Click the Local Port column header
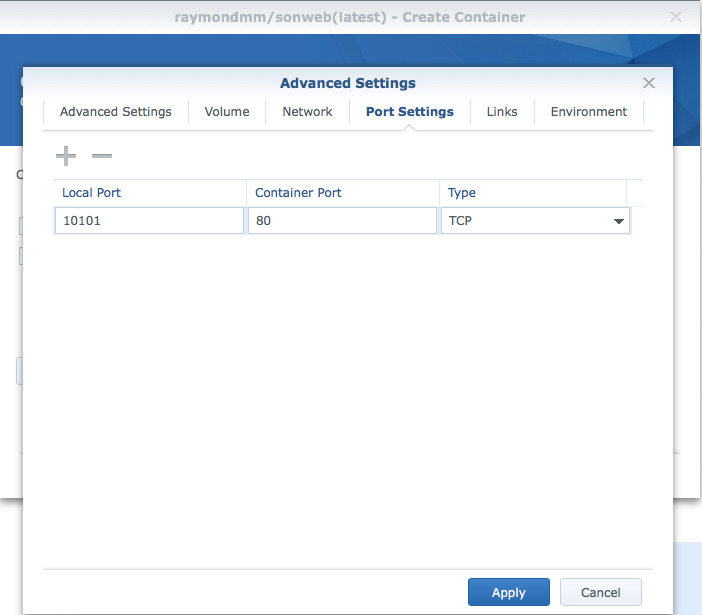The image size is (702, 615). point(150,193)
